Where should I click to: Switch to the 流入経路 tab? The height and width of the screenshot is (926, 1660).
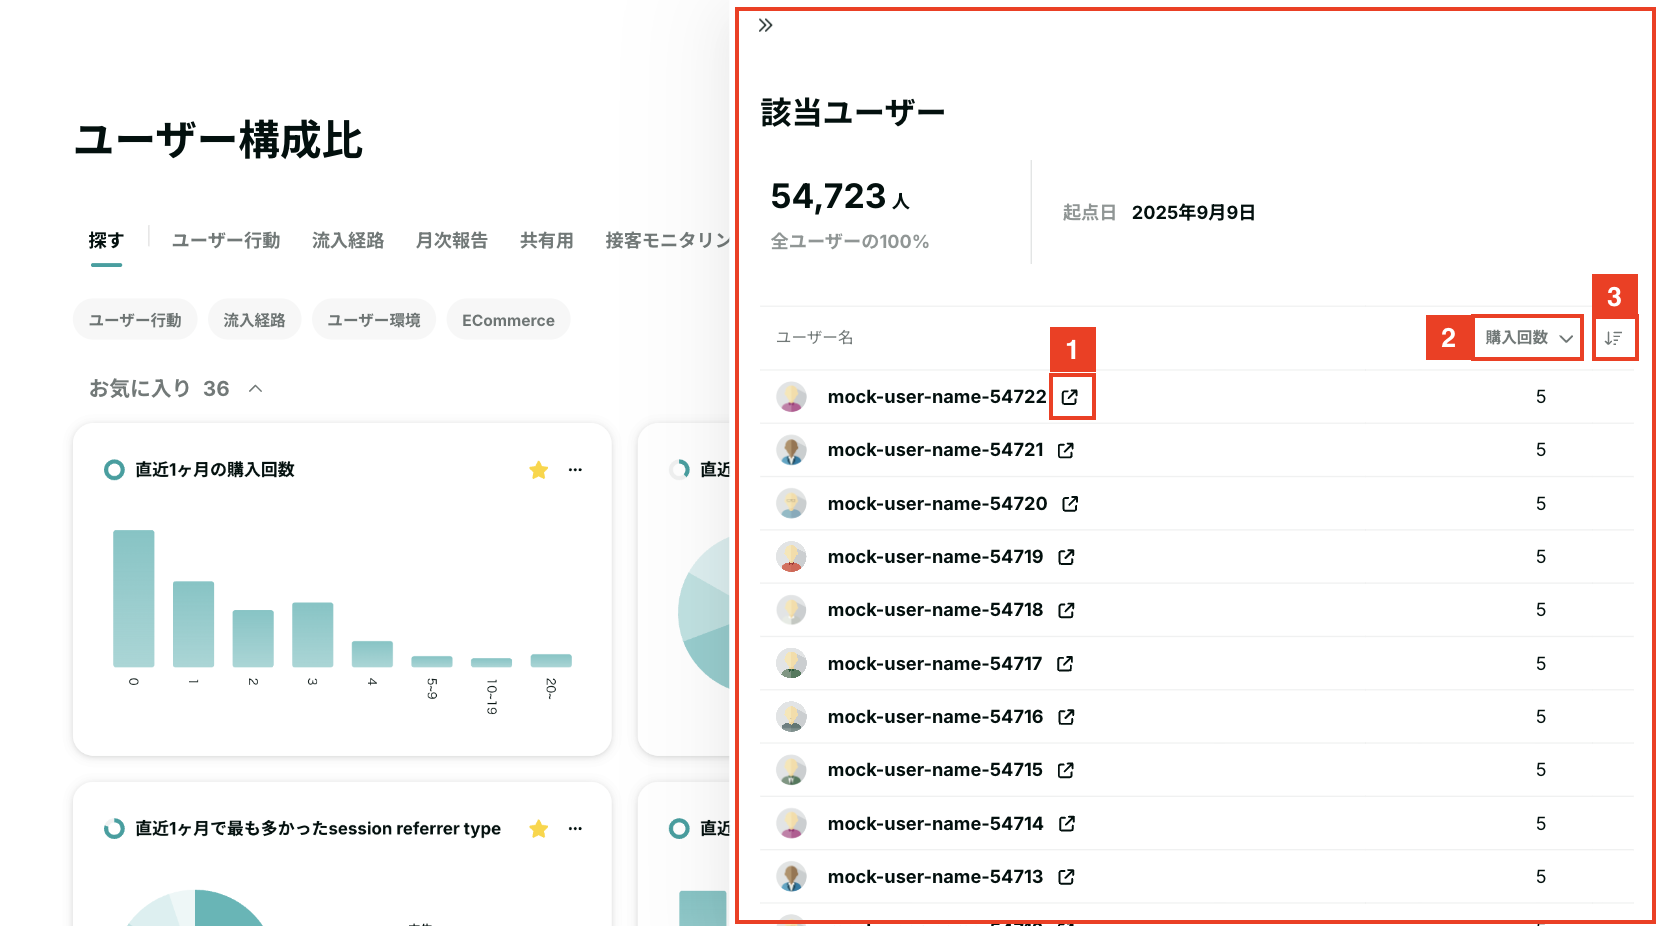pos(348,241)
